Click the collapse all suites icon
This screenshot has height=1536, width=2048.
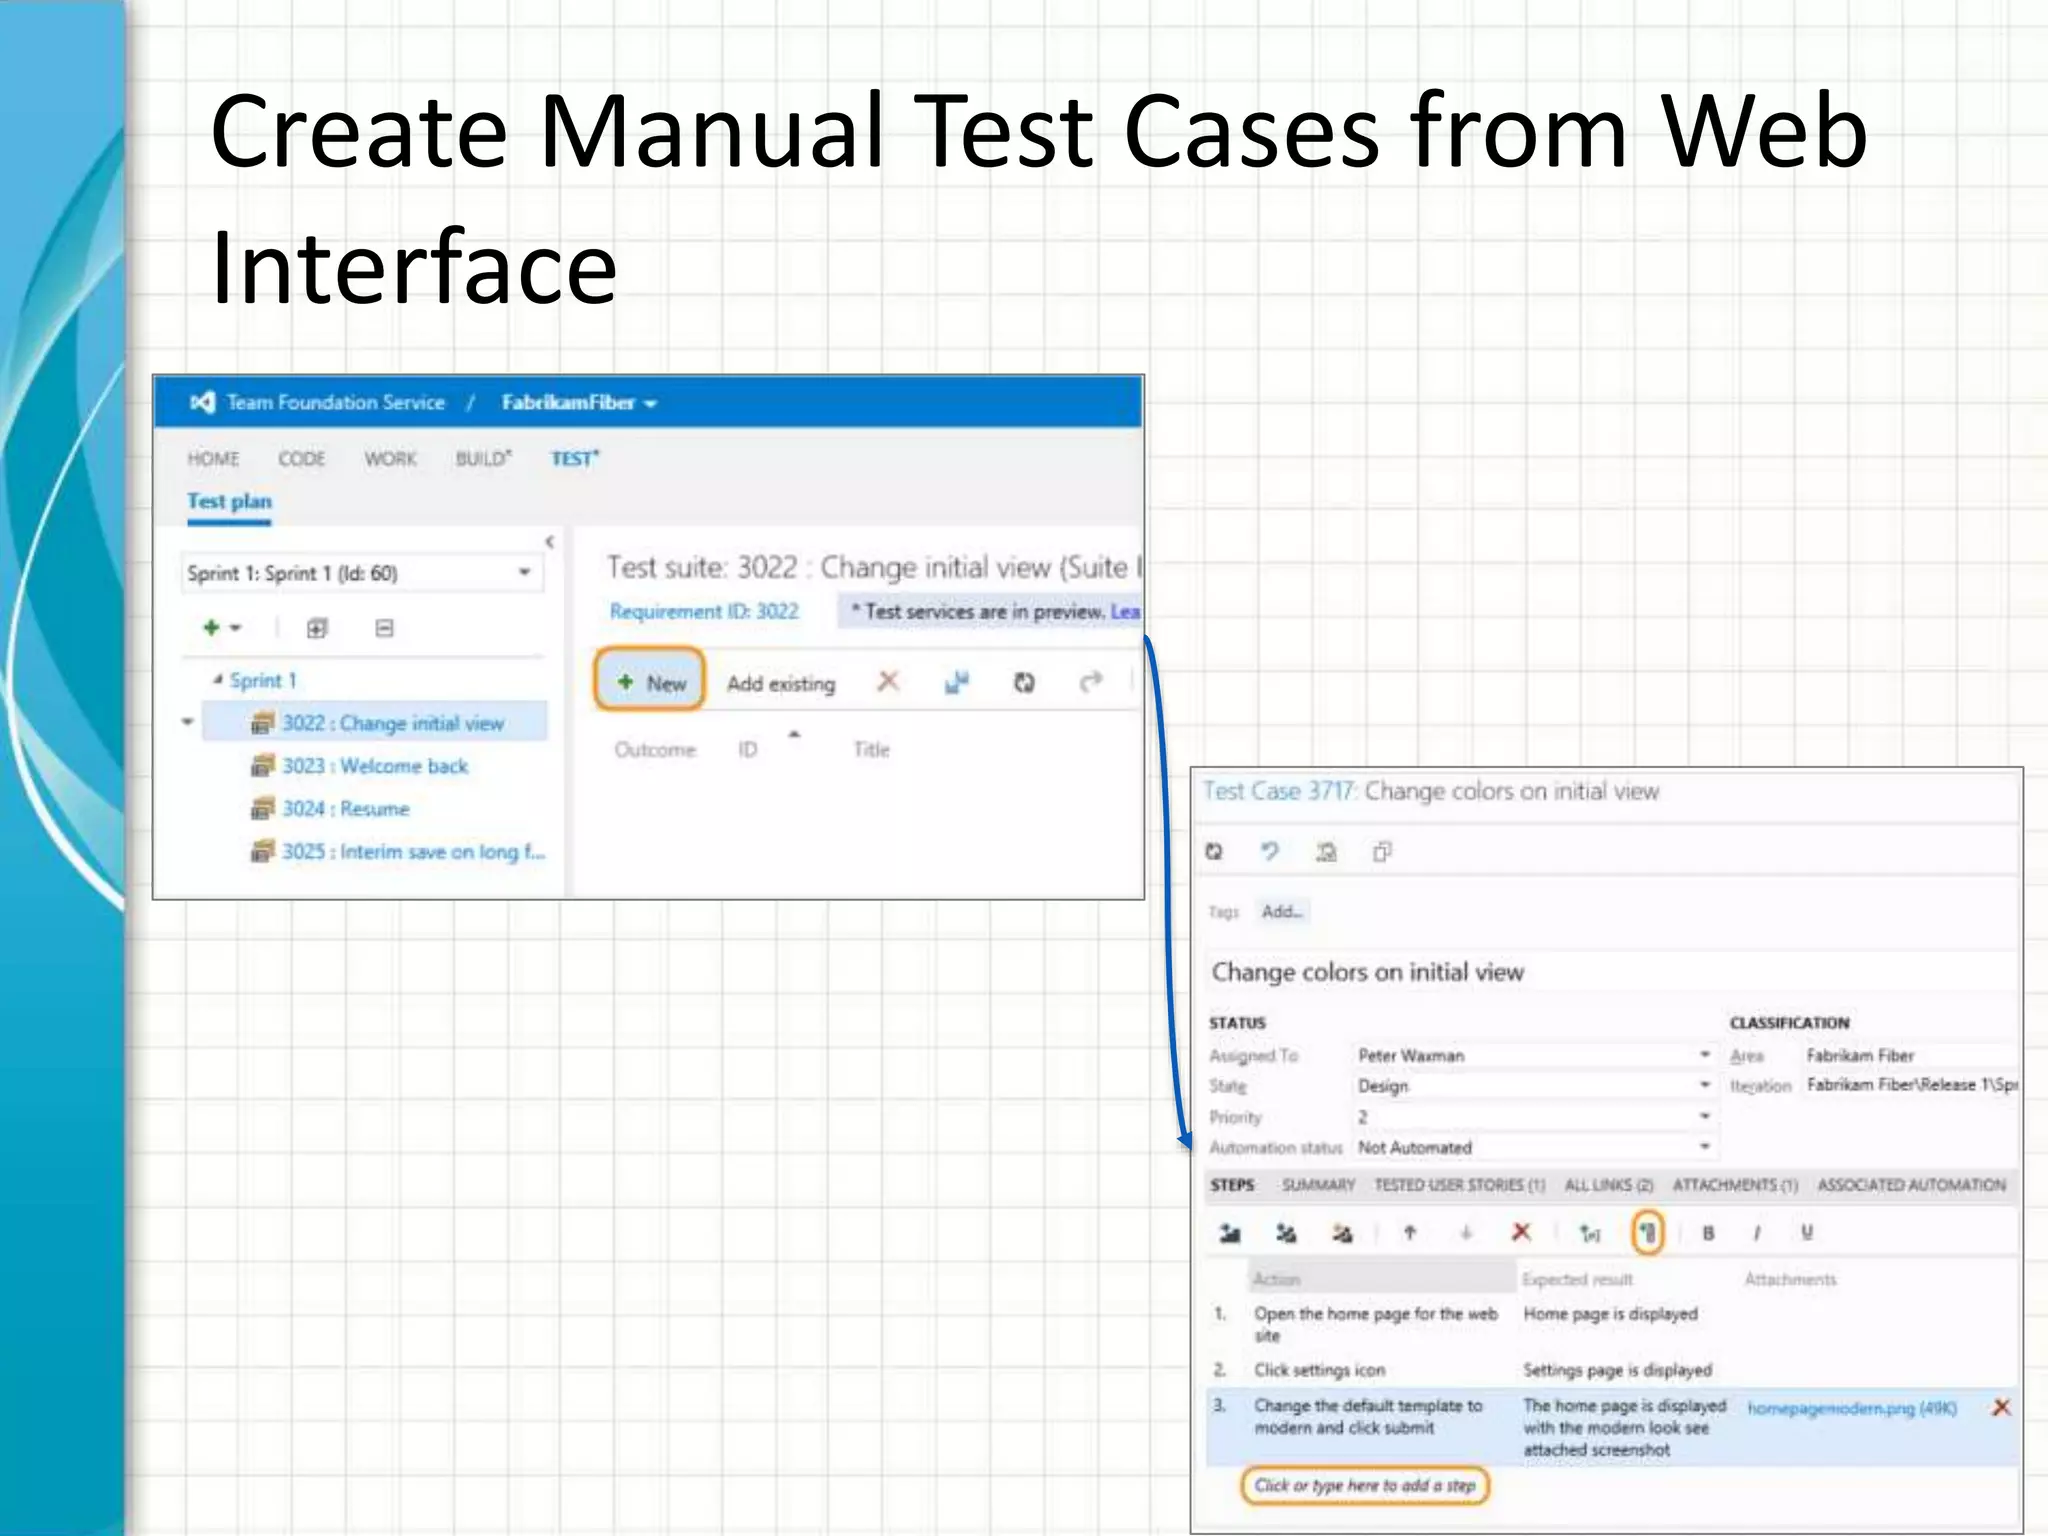click(x=384, y=628)
